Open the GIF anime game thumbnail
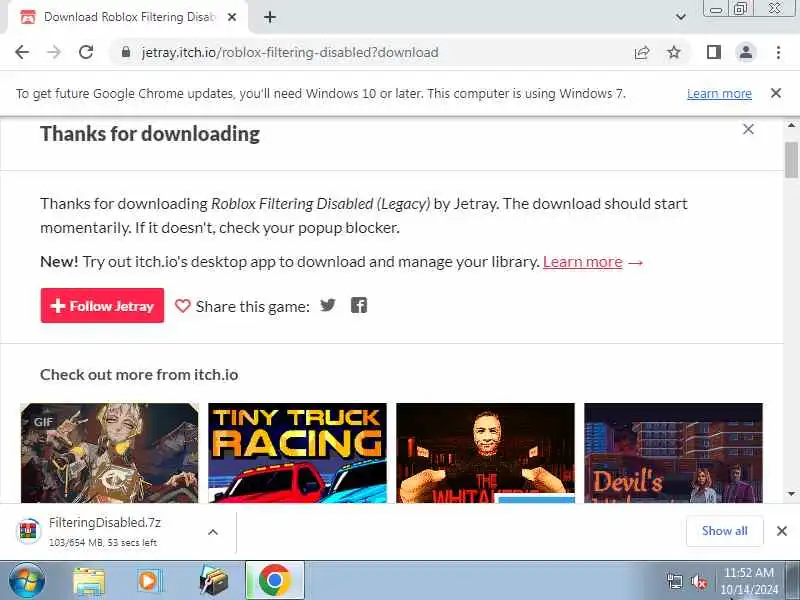The width and height of the screenshot is (800, 600). point(109,453)
